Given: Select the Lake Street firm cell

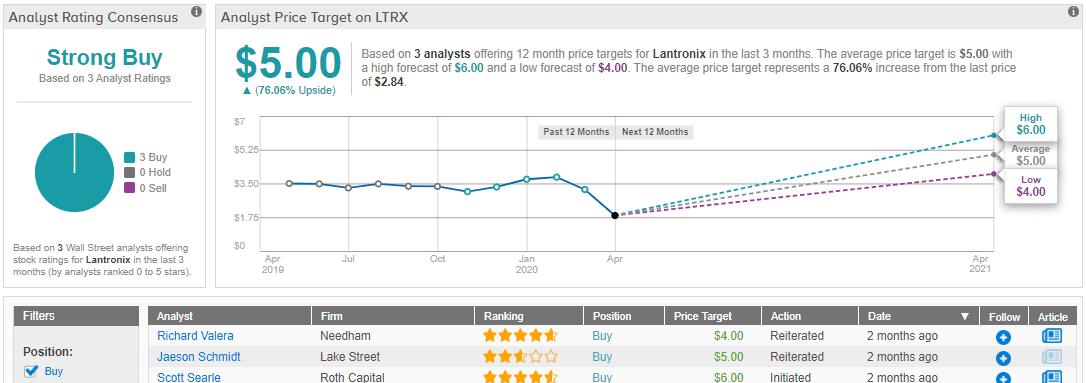Looking at the screenshot, I should tap(350, 357).
